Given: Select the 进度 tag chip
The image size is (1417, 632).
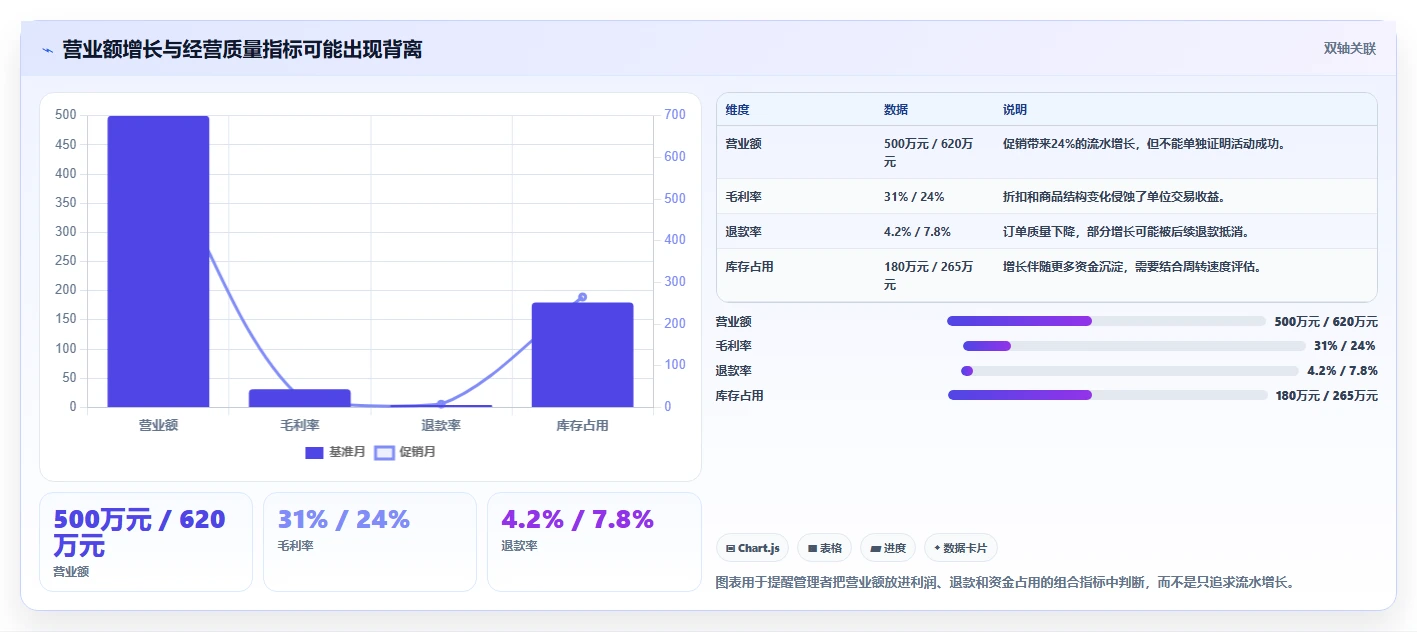Looking at the screenshot, I should point(888,548).
